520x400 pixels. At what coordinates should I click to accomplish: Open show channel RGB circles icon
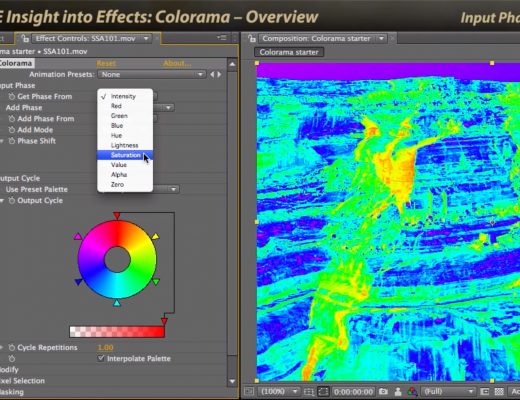click(x=412, y=391)
